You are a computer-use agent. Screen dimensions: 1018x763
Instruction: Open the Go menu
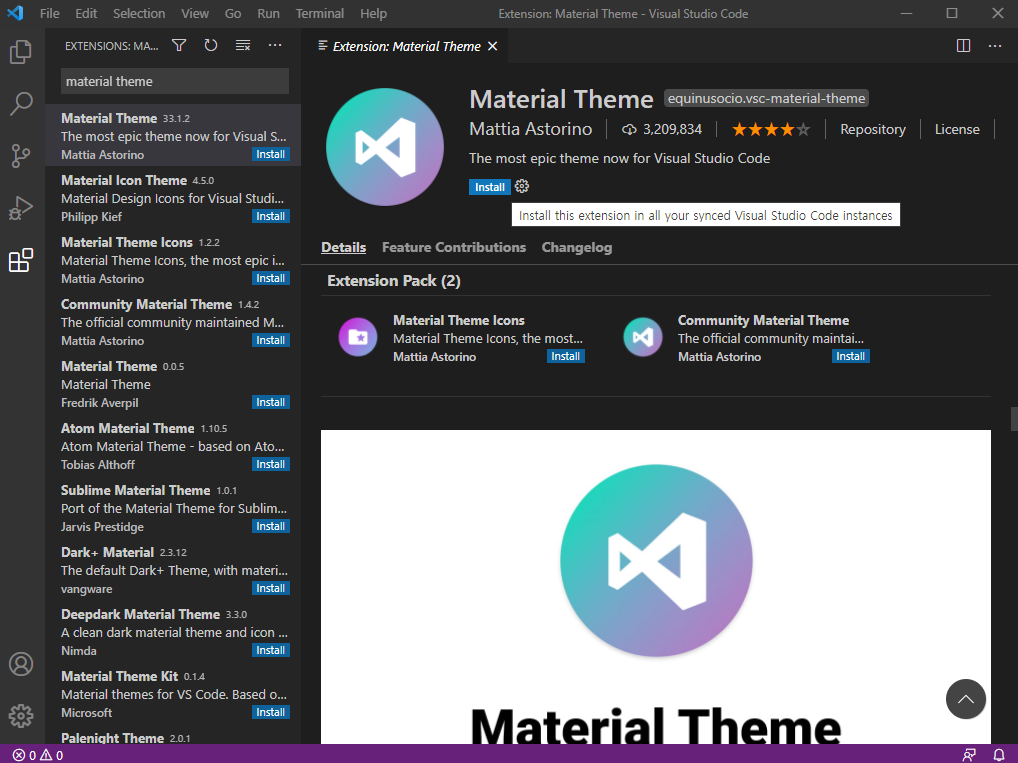[x=233, y=13]
